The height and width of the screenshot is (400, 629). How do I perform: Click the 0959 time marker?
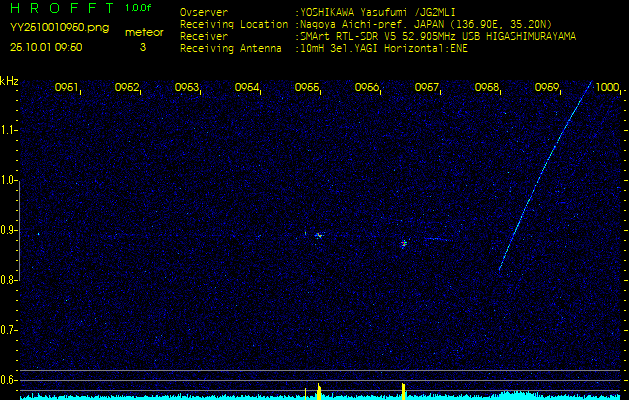[x=546, y=87]
